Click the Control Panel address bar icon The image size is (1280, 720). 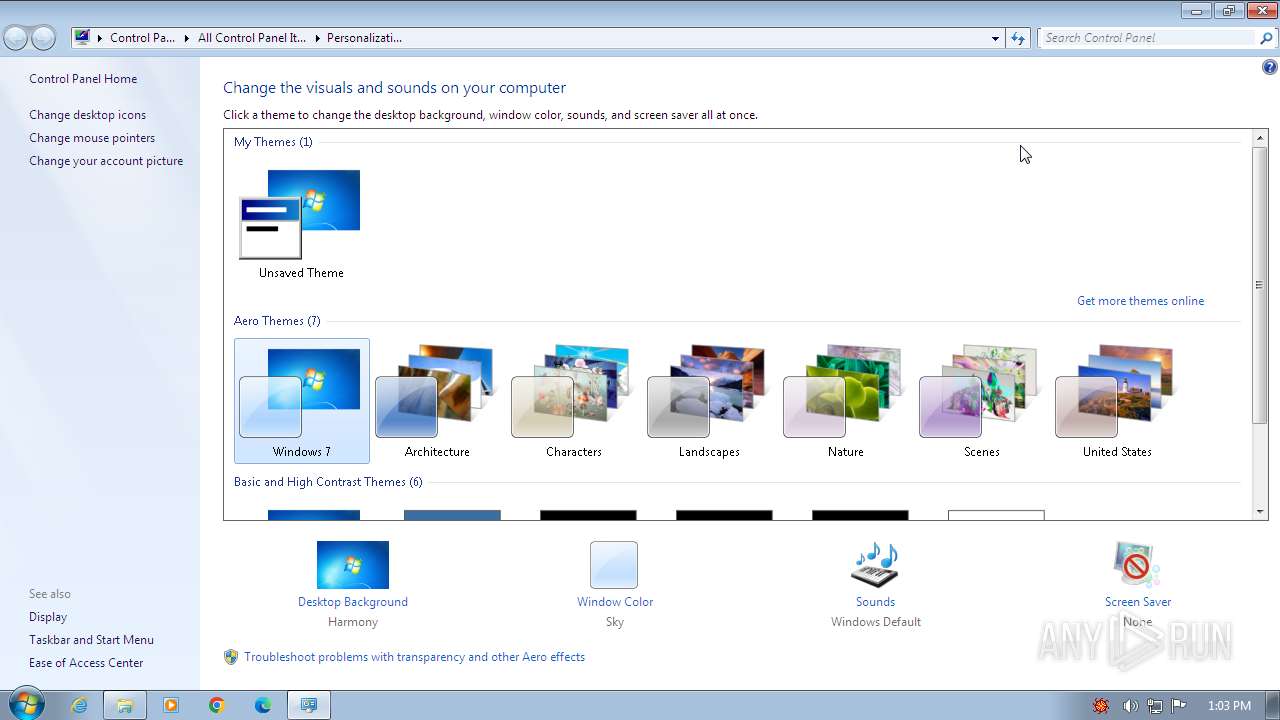coord(82,38)
